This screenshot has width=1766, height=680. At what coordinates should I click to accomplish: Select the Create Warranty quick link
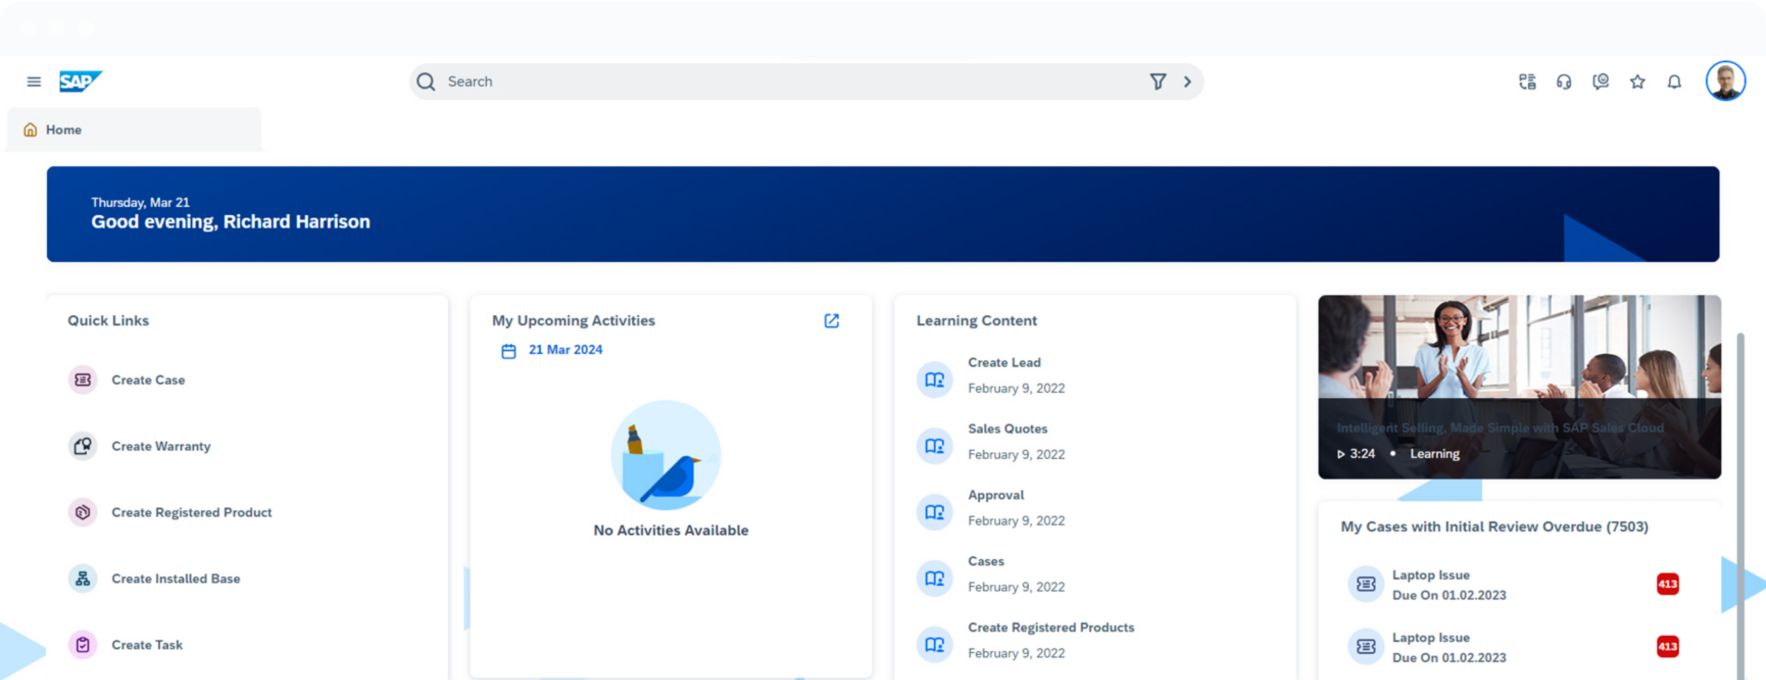(x=161, y=446)
